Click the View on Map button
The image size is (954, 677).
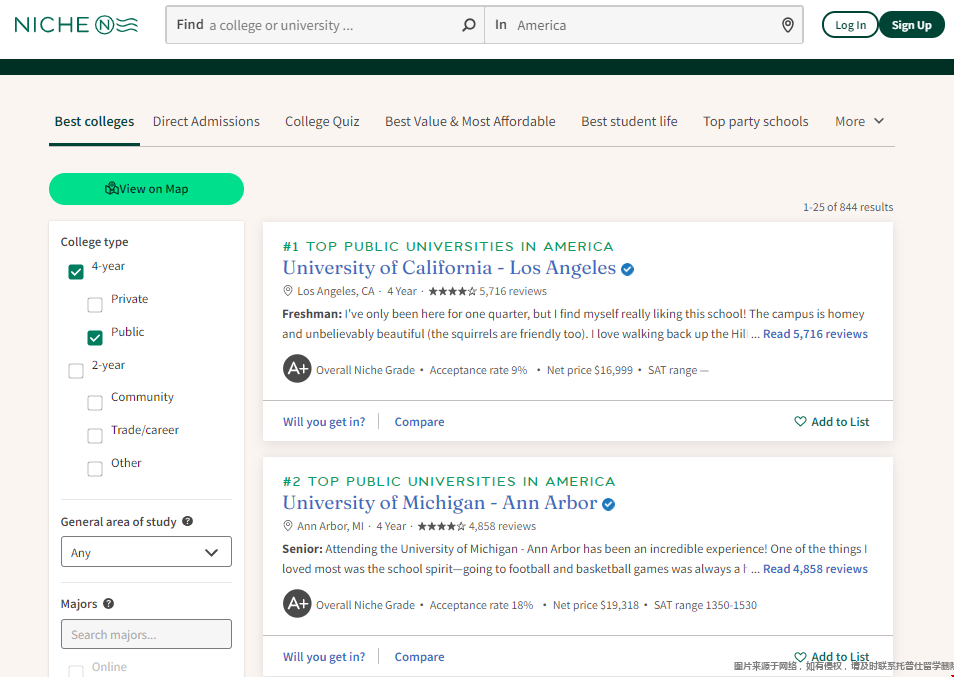pyautogui.click(x=146, y=189)
